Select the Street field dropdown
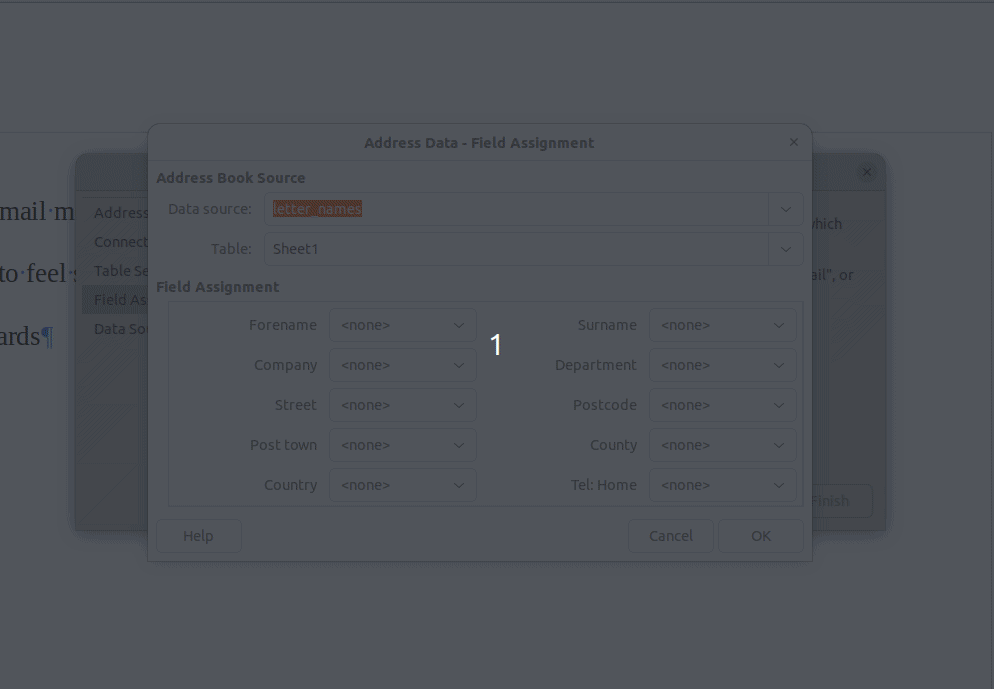 click(x=402, y=405)
